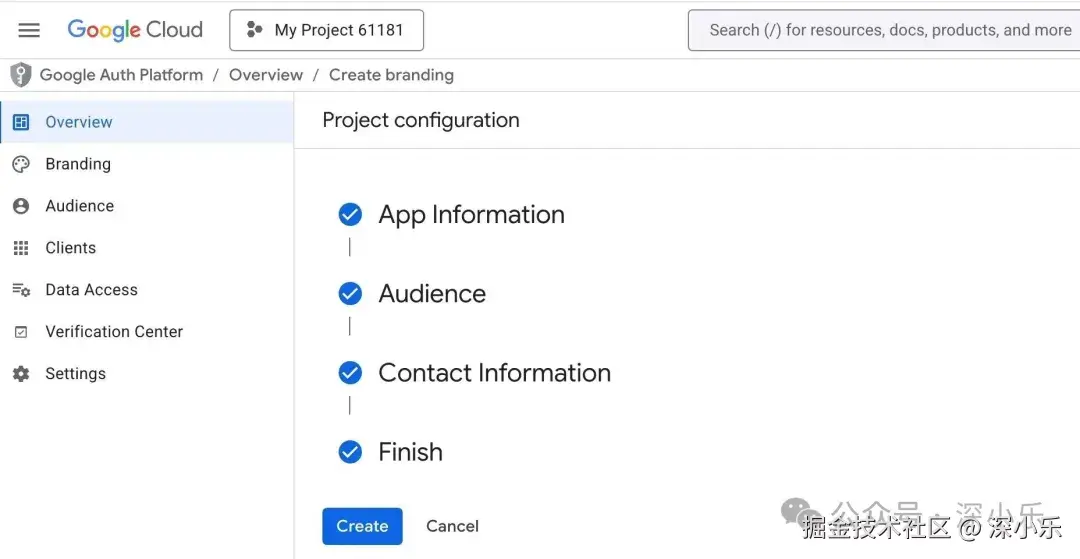Click the Google Cloud logo

[135, 30]
